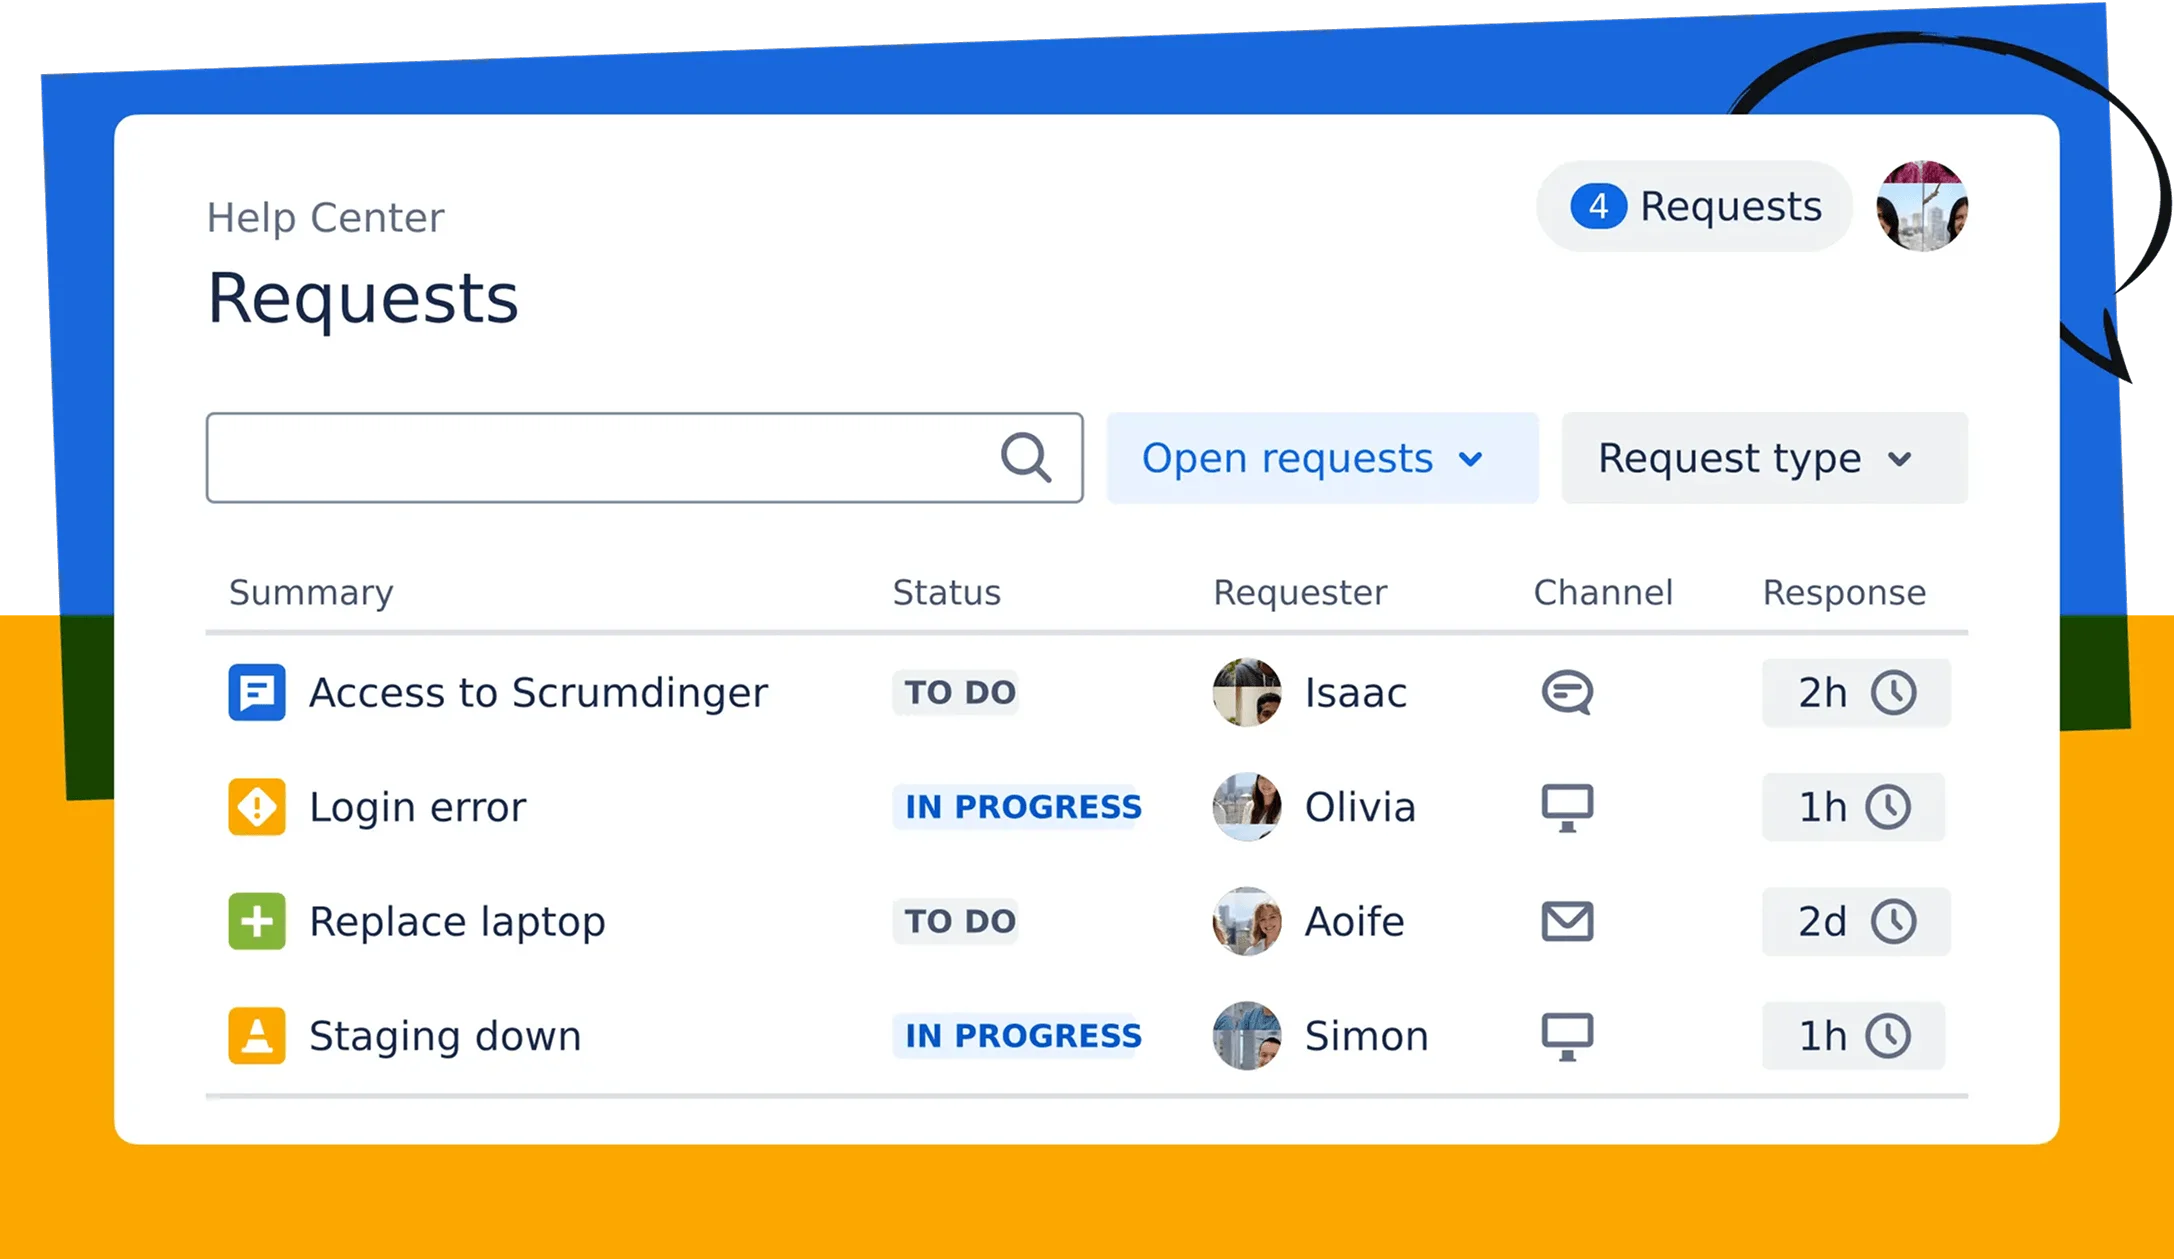This screenshot has height=1259, width=2174.
Task: Sort by the Status column header
Action: pyautogui.click(x=946, y=592)
